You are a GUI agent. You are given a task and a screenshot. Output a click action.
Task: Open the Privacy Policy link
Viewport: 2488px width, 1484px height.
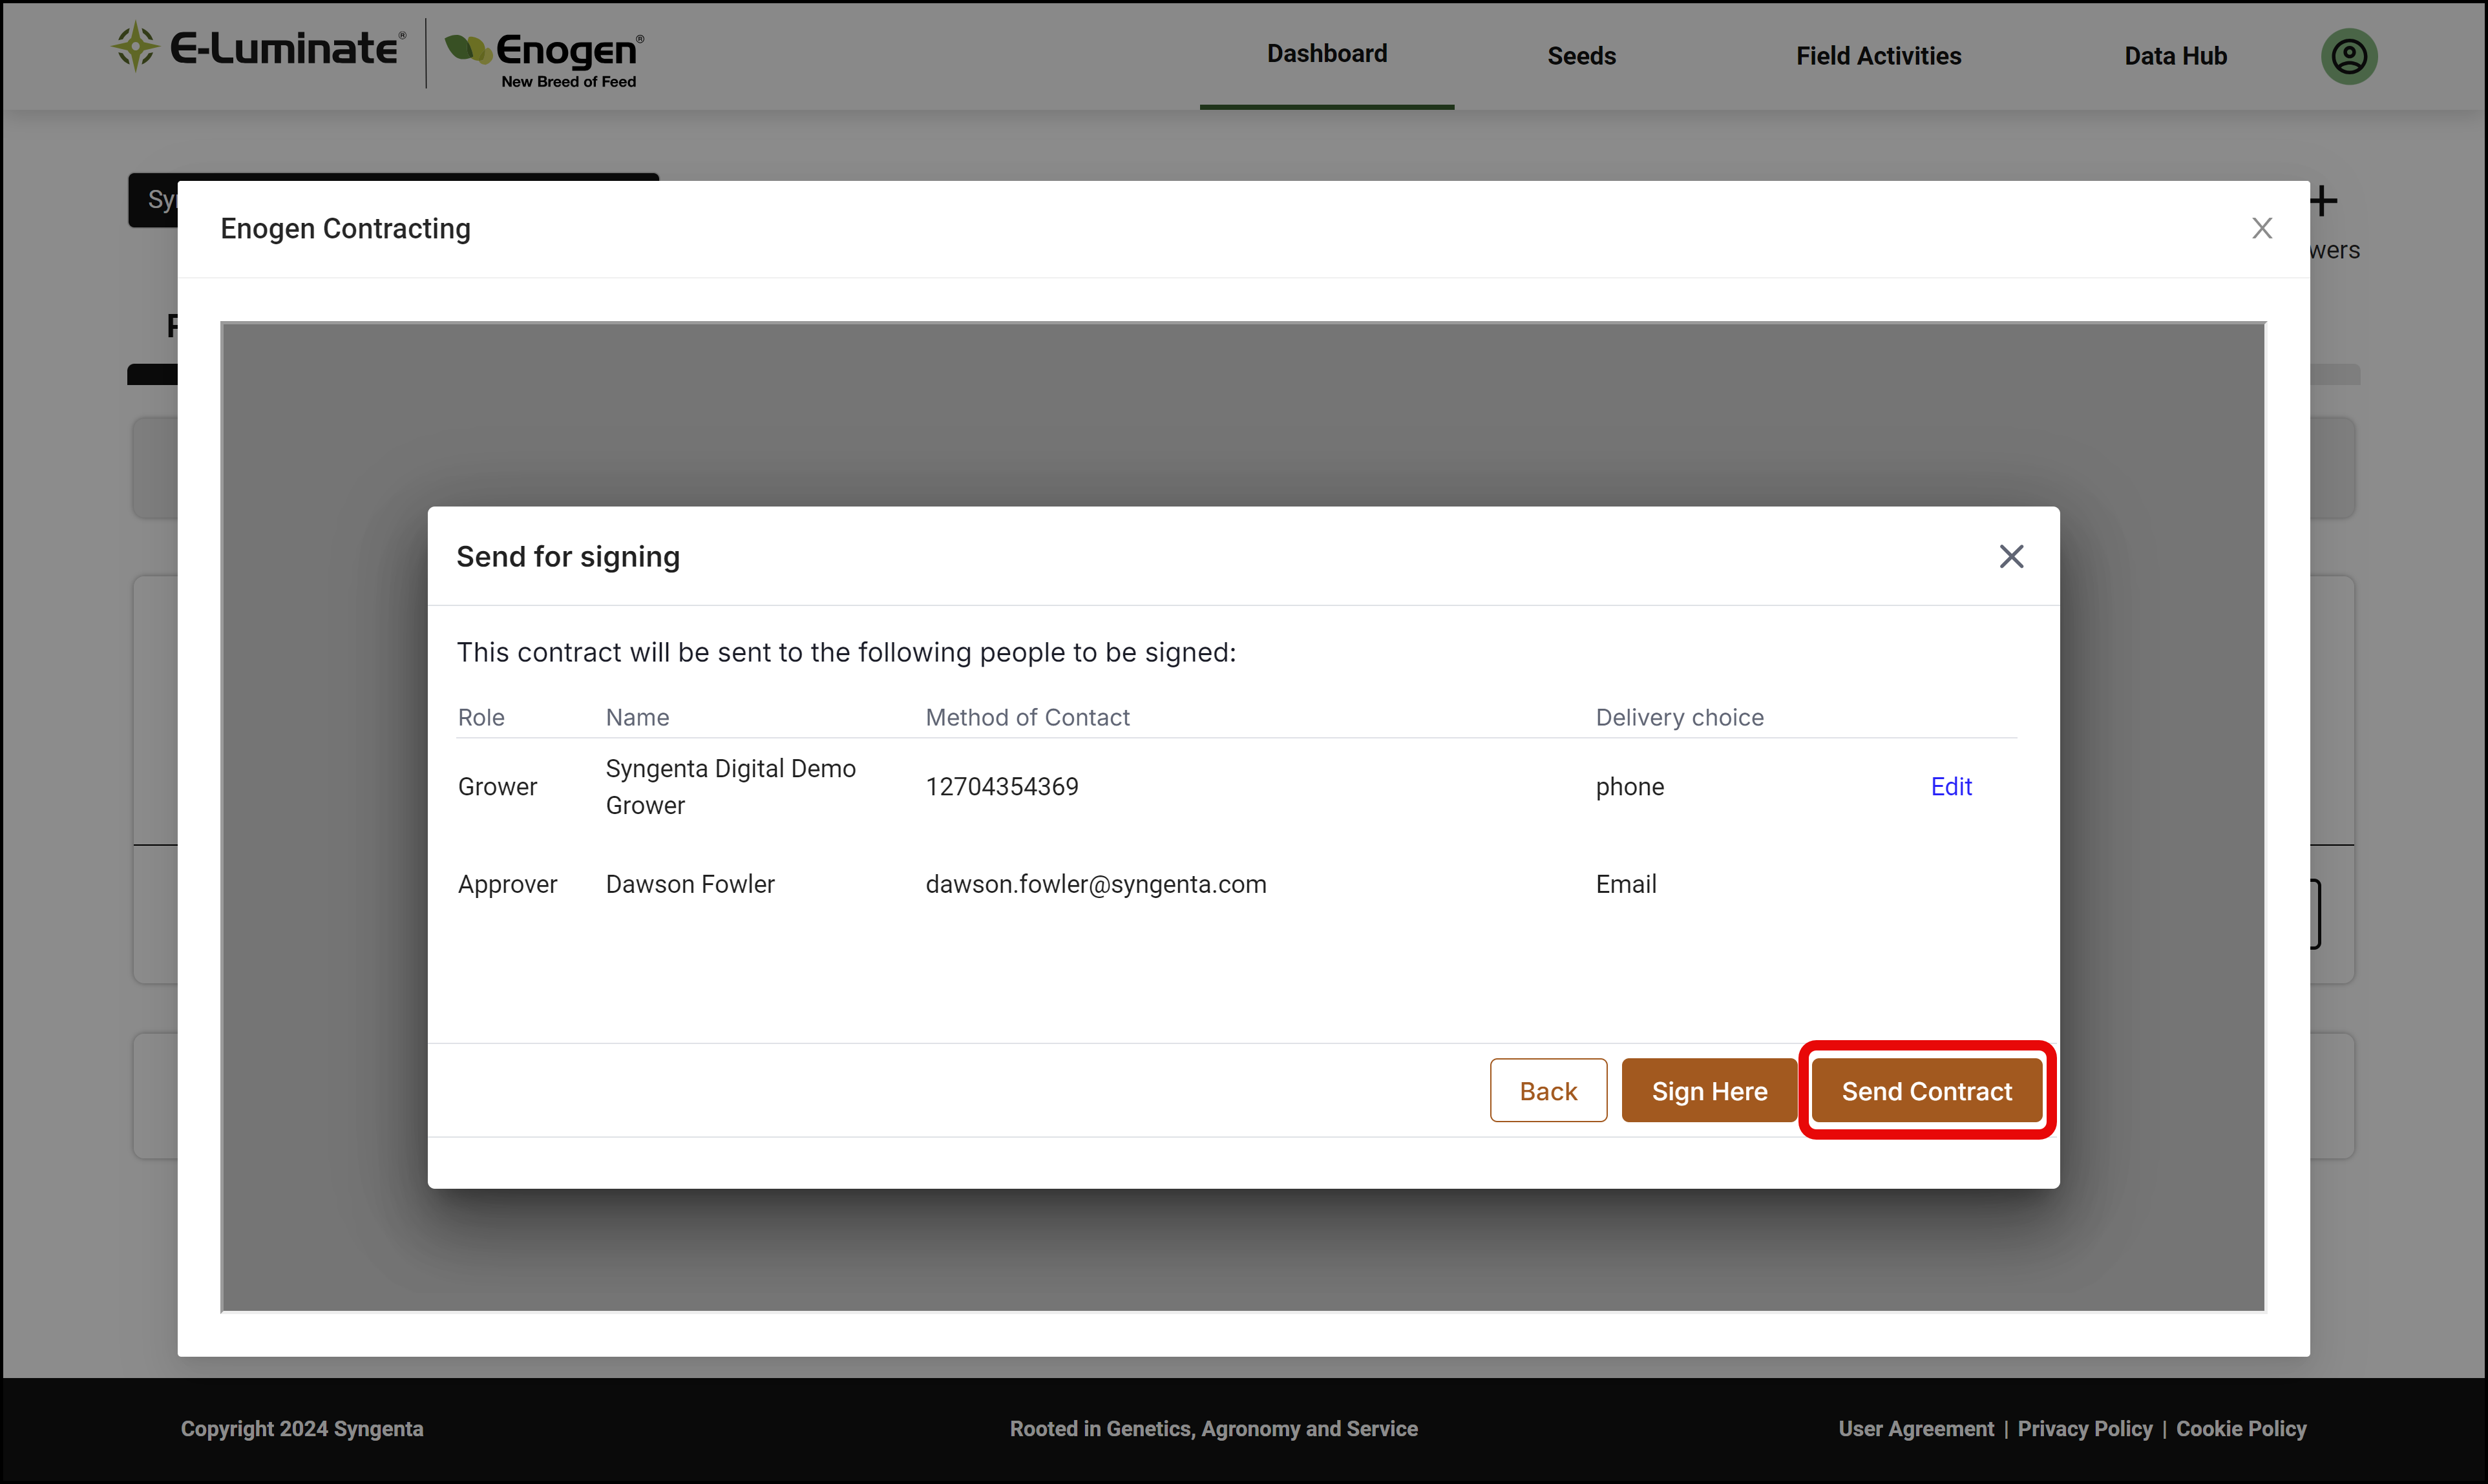pyautogui.click(x=2084, y=1428)
